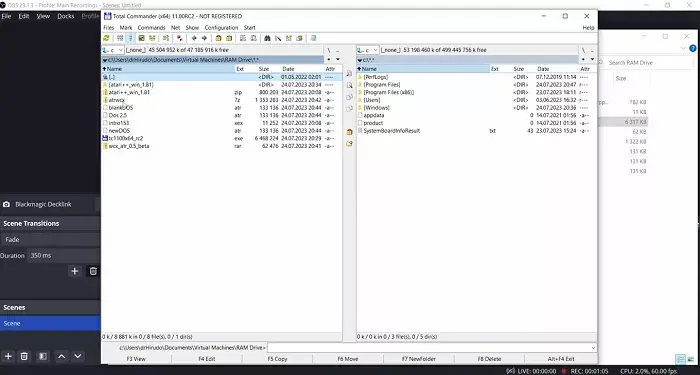Image resolution: width=700 pixels, height=375 pixels.
Task: Open OBS scene filters icon
Action: coord(43,356)
